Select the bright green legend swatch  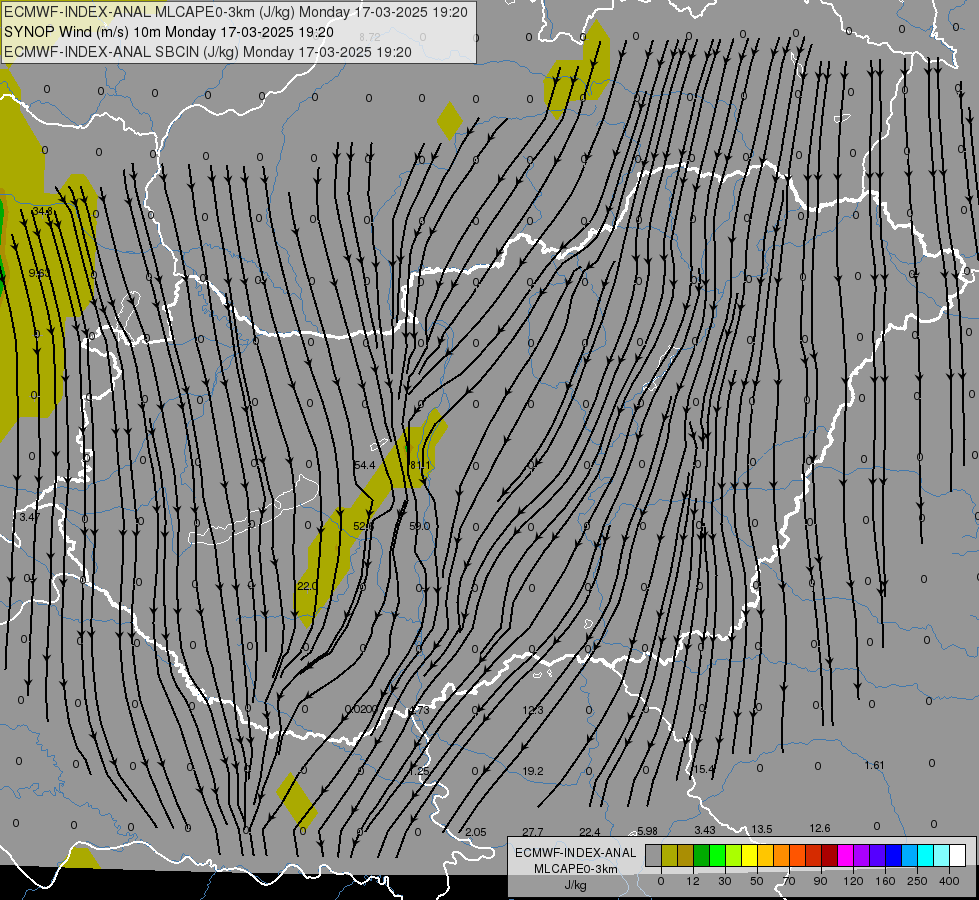pos(717,855)
